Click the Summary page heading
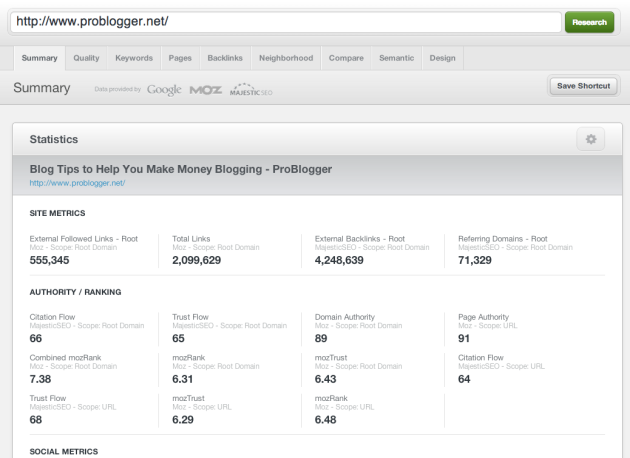Screen dimensions: 630x458 click(x=42, y=88)
